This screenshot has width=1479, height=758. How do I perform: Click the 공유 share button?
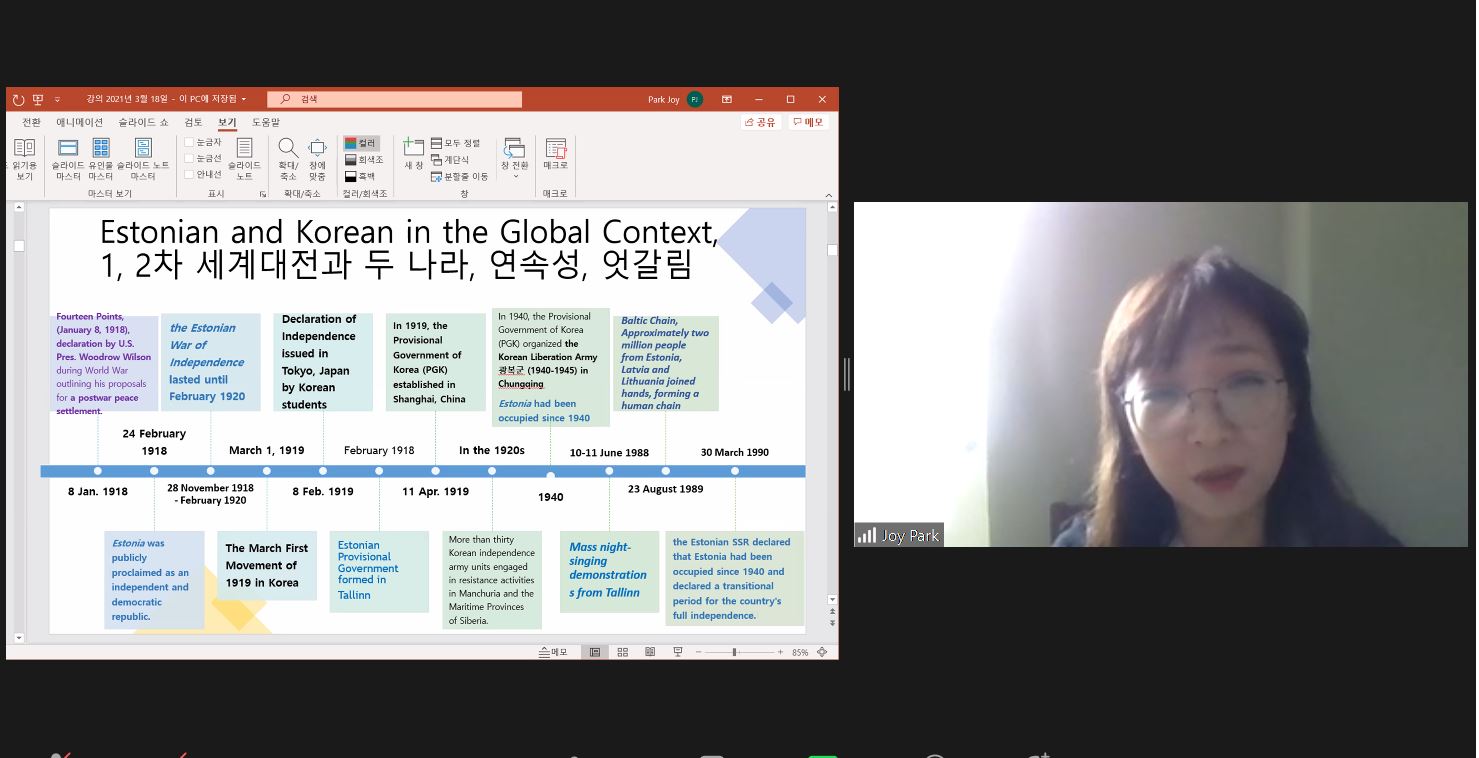[761, 122]
